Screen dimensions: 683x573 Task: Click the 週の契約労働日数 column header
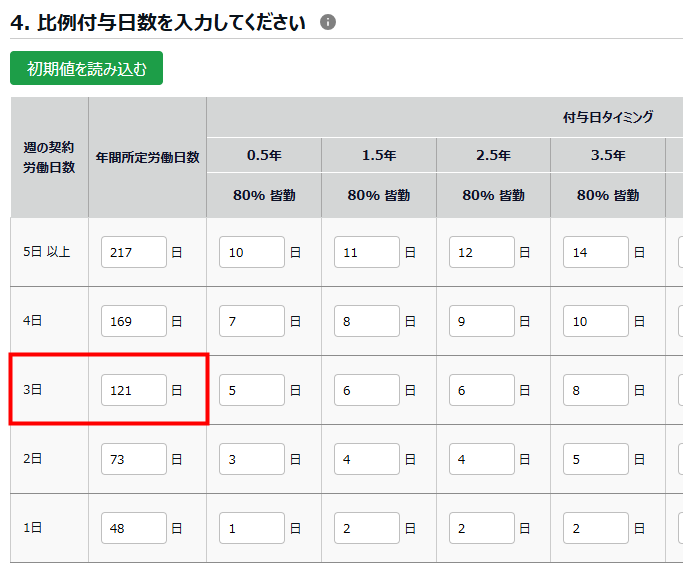49,157
